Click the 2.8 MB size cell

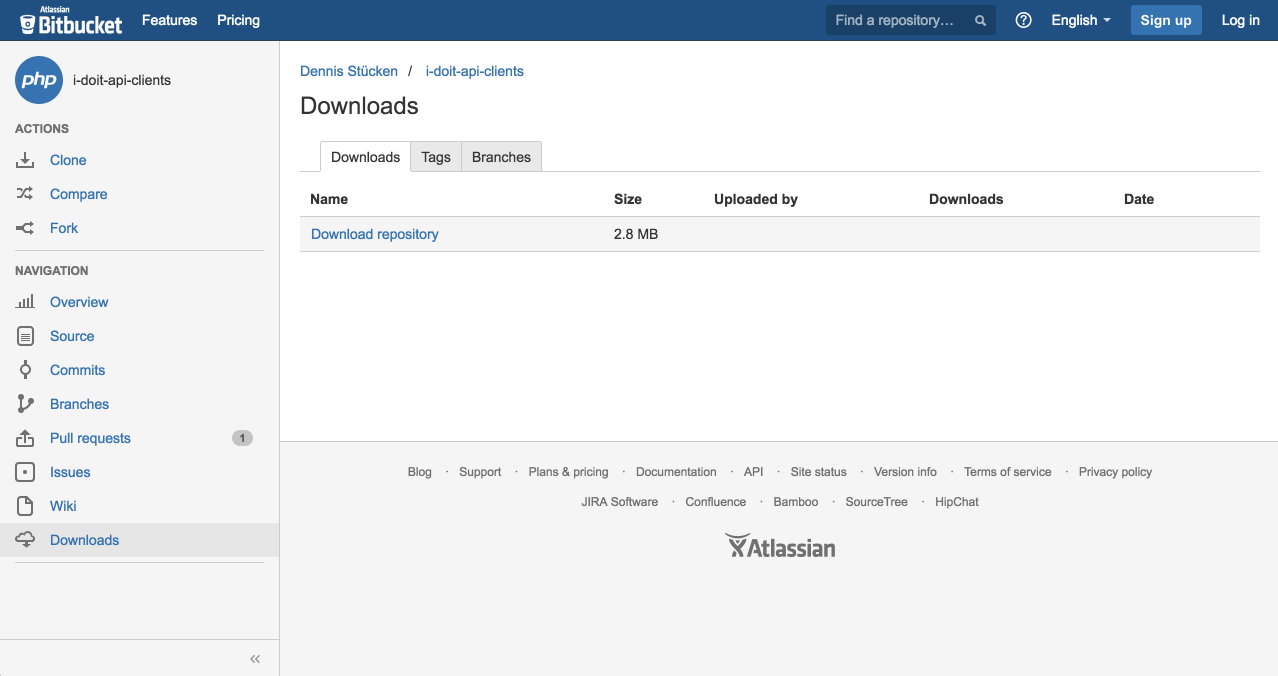pyautogui.click(x=636, y=234)
